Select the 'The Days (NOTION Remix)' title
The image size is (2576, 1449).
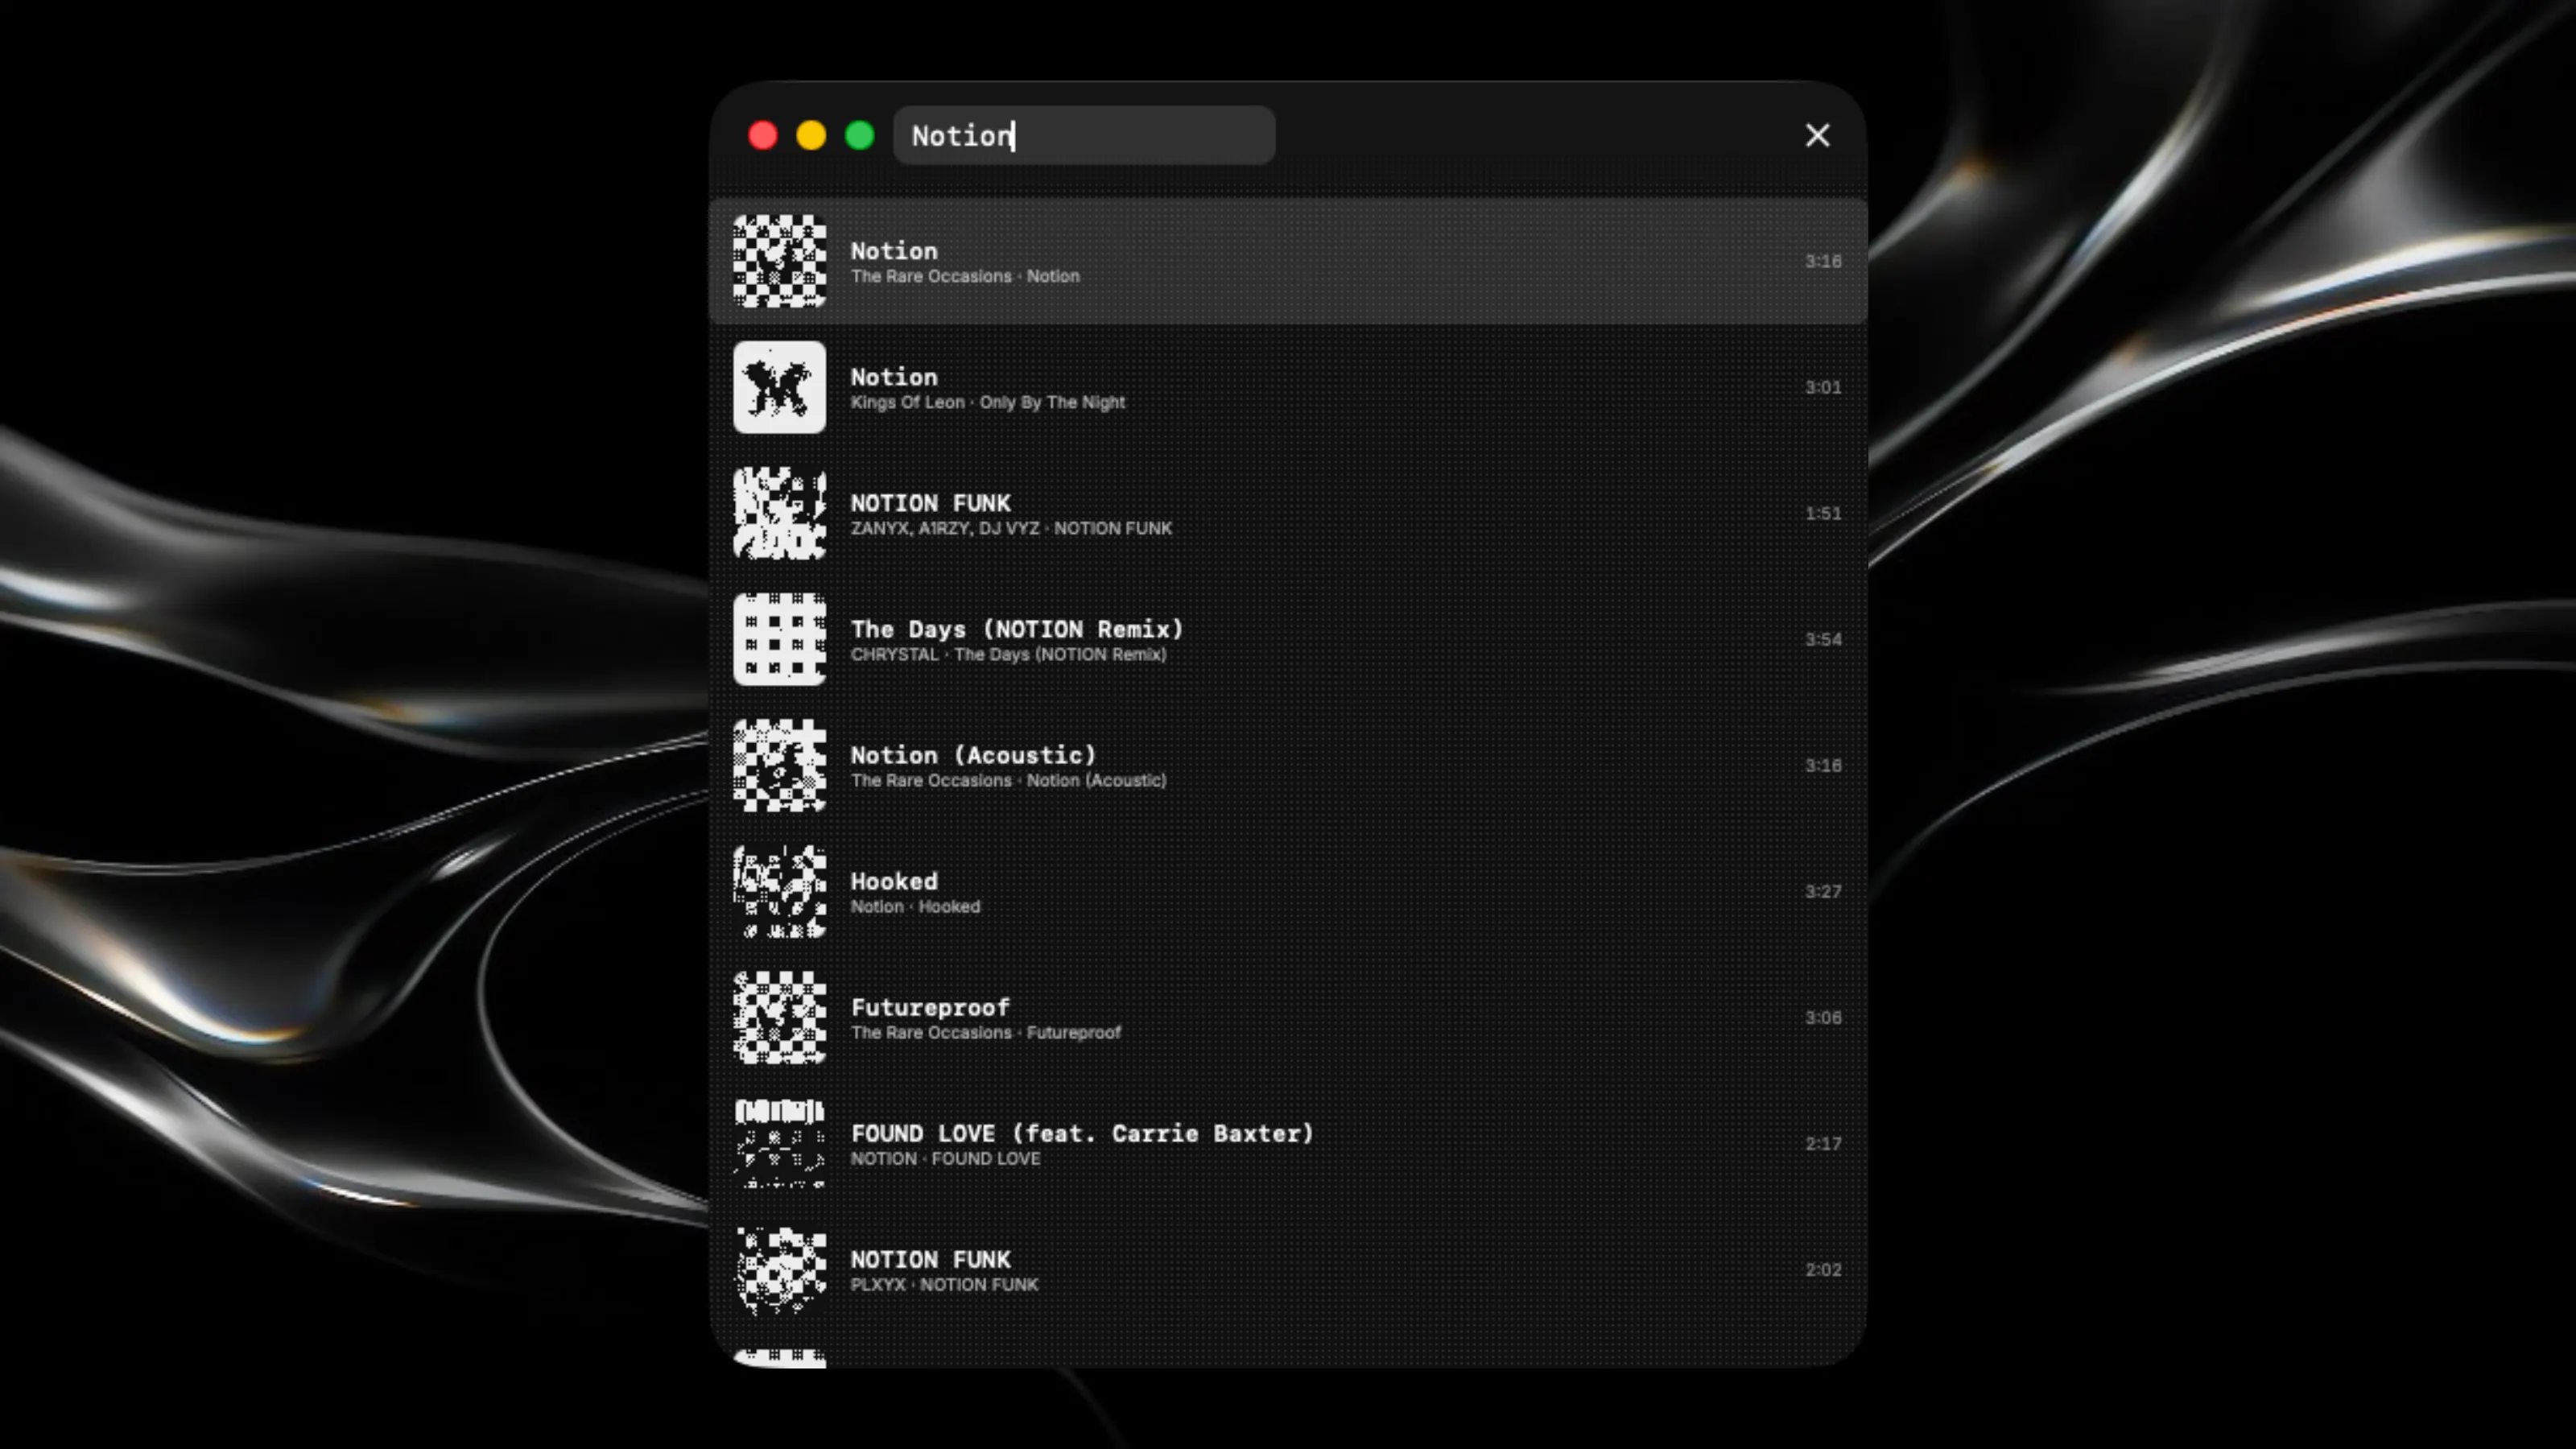[1017, 629]
